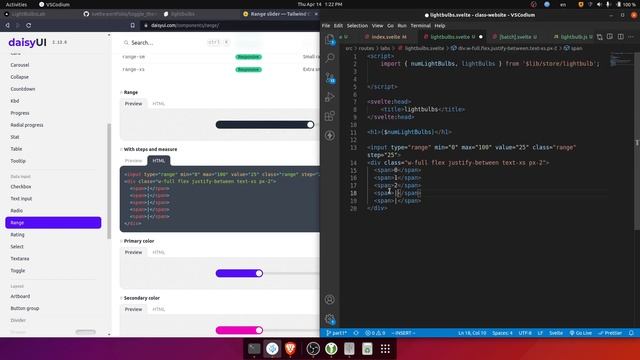Open Toggle in daisyUI sidebar

click(18, 271)
